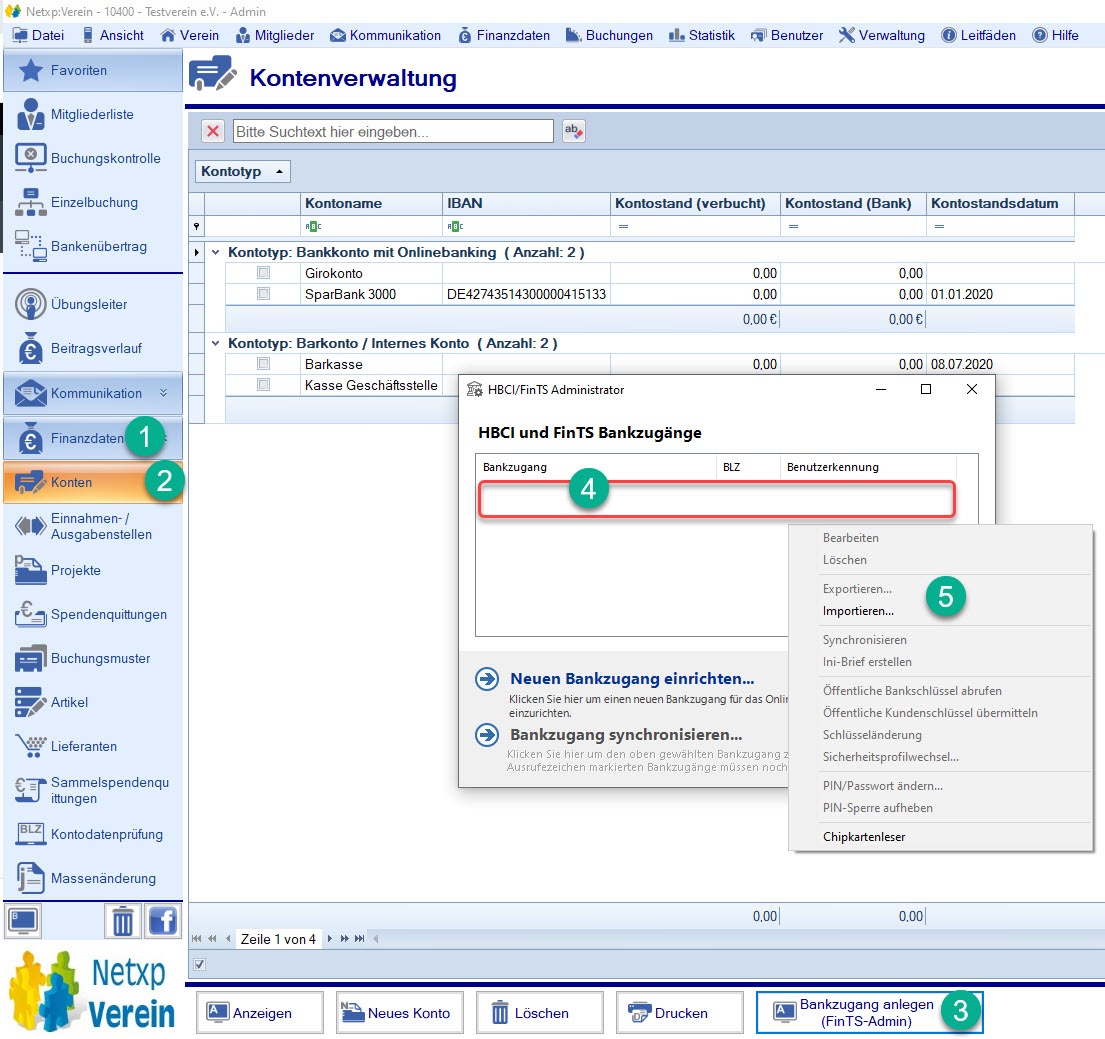1105x1039 pixels.
Task: Collapse the Bankkonto mit Onlinebanking group
Action: tap(215, 253)
